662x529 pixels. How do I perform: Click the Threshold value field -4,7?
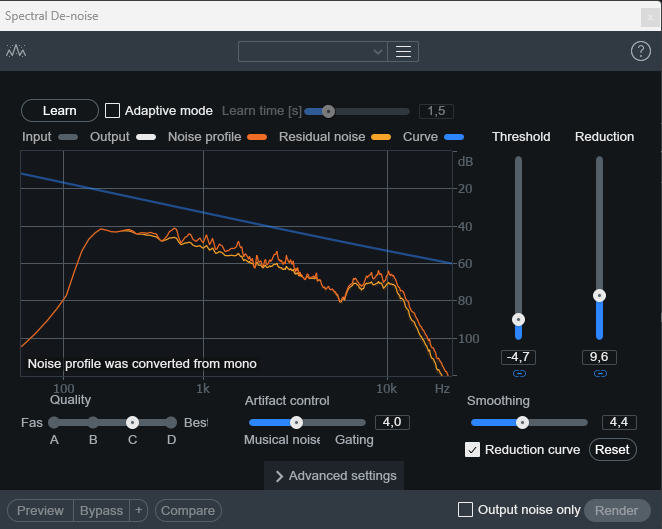pyautogui.click(x=518, y=357)
